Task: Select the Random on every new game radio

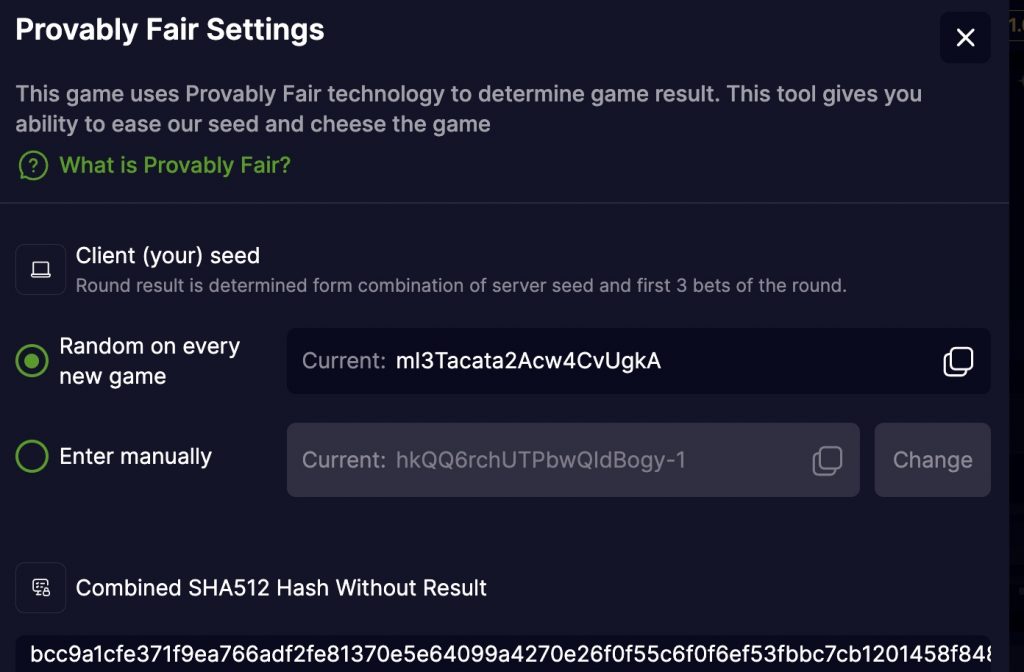Action: 32,360
